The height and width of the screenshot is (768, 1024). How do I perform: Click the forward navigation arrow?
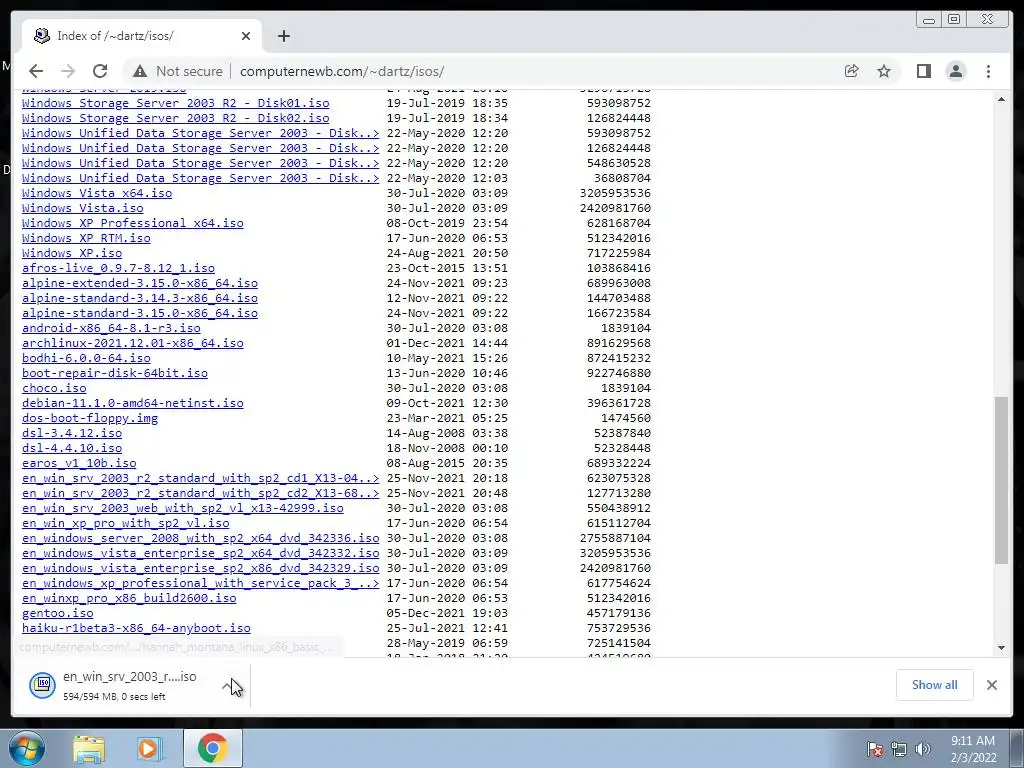click(x=68, y=71)
